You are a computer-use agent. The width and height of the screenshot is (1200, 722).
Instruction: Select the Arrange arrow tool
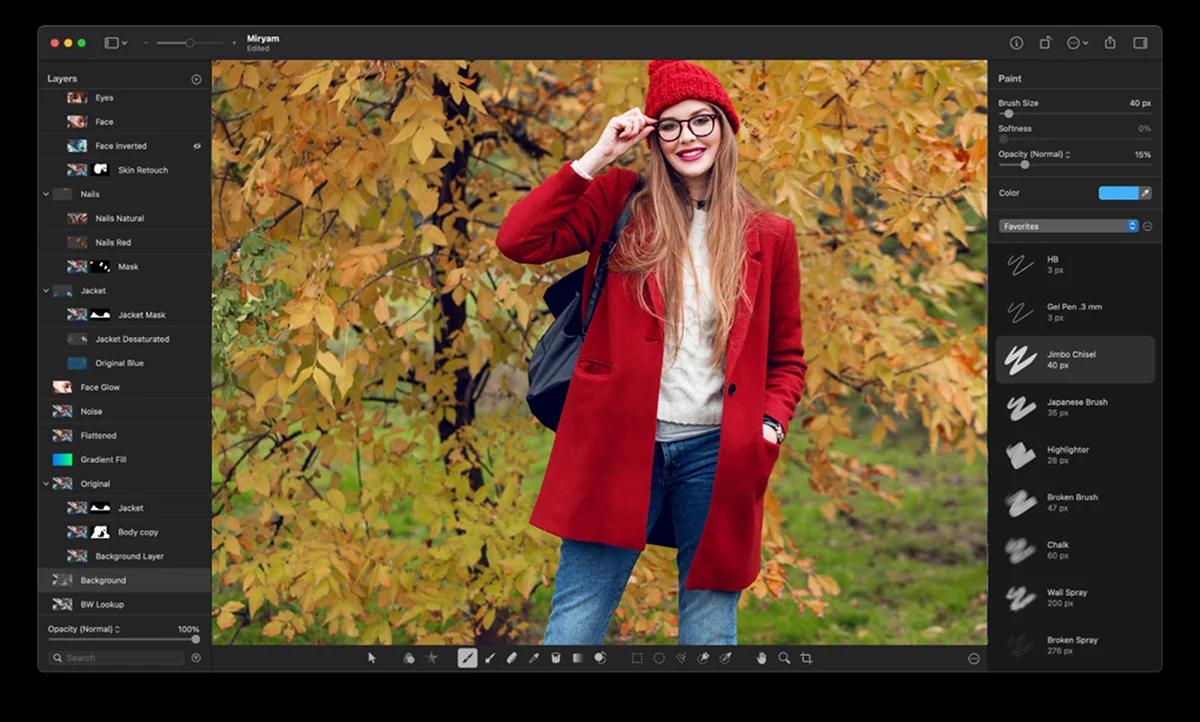(x=372, y=658)
